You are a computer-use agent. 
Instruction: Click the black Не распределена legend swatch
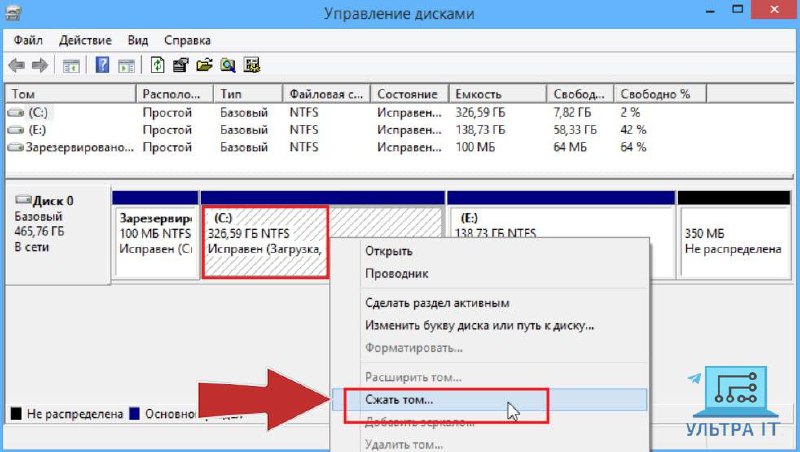click(x=15, y=413)
